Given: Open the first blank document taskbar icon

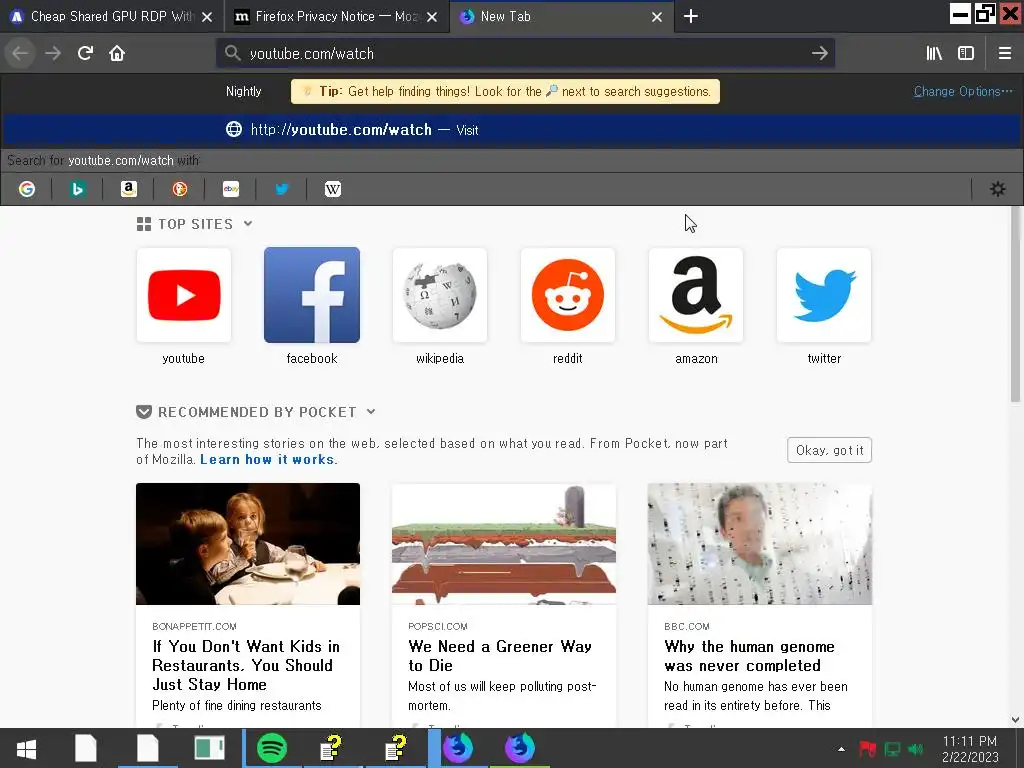Looking at the screenshot, I should click(x=86, y=748).
